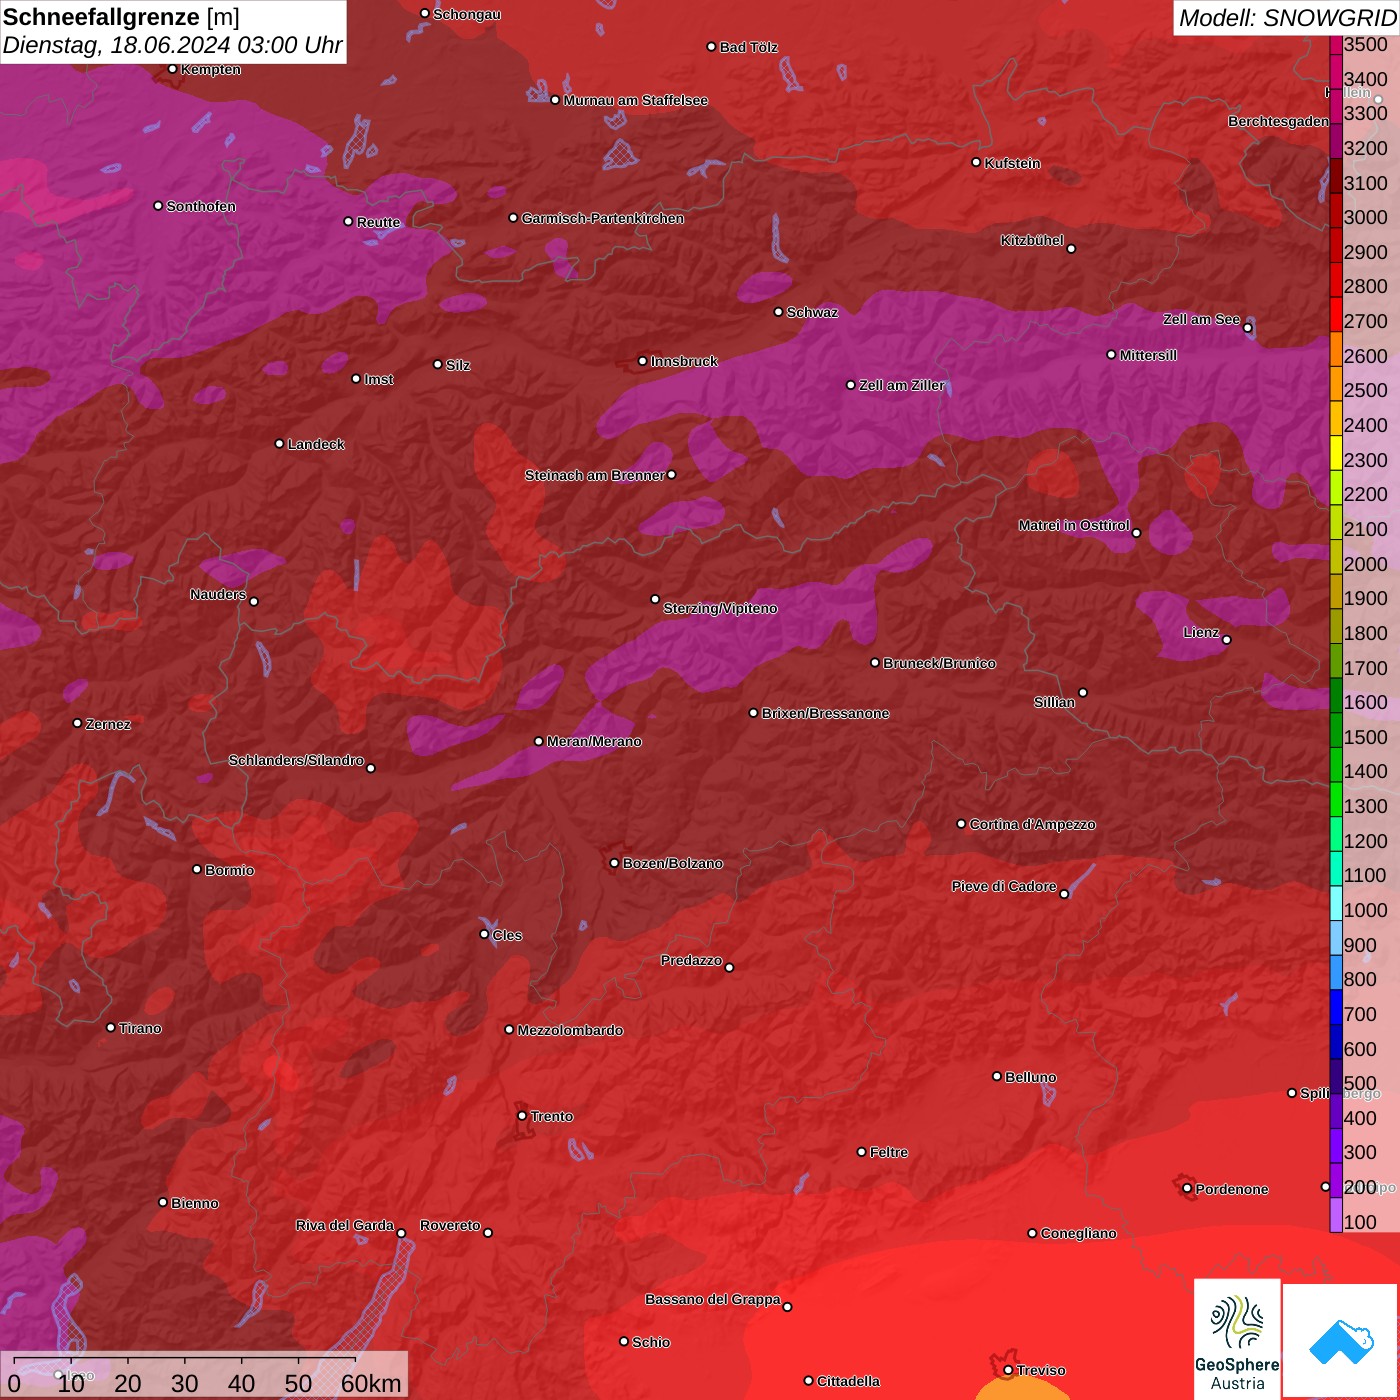Click the 'Bormio' map label
The image size is (1400, 1400).
pyautogui.click(x=229, y=870)
